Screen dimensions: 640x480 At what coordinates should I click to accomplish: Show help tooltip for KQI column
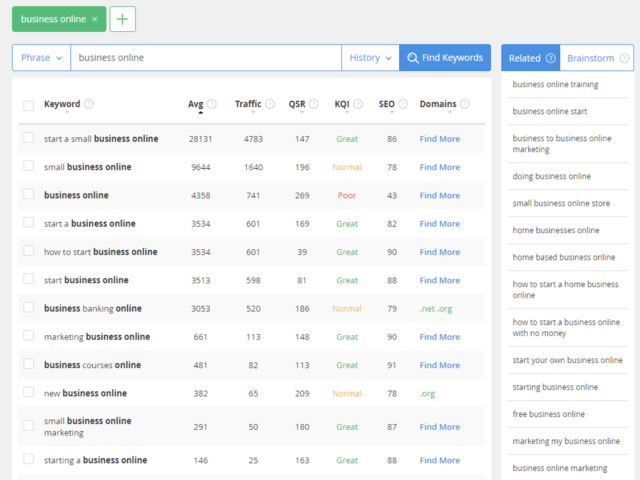click(x=358, y=104)
